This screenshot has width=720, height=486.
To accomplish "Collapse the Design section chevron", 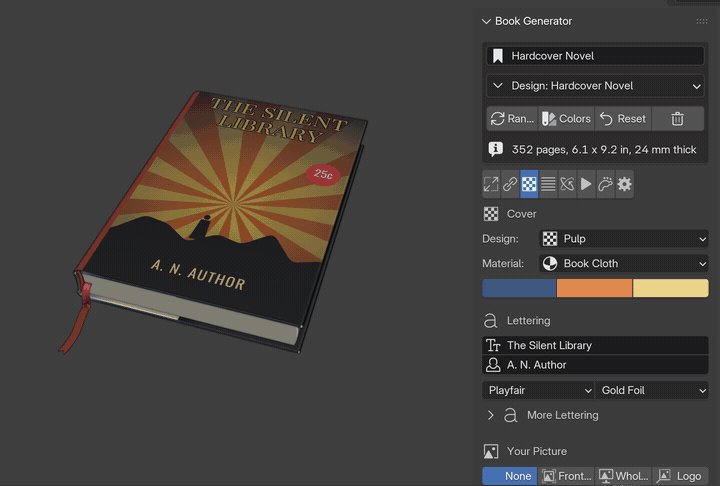I will pos(498,86).
